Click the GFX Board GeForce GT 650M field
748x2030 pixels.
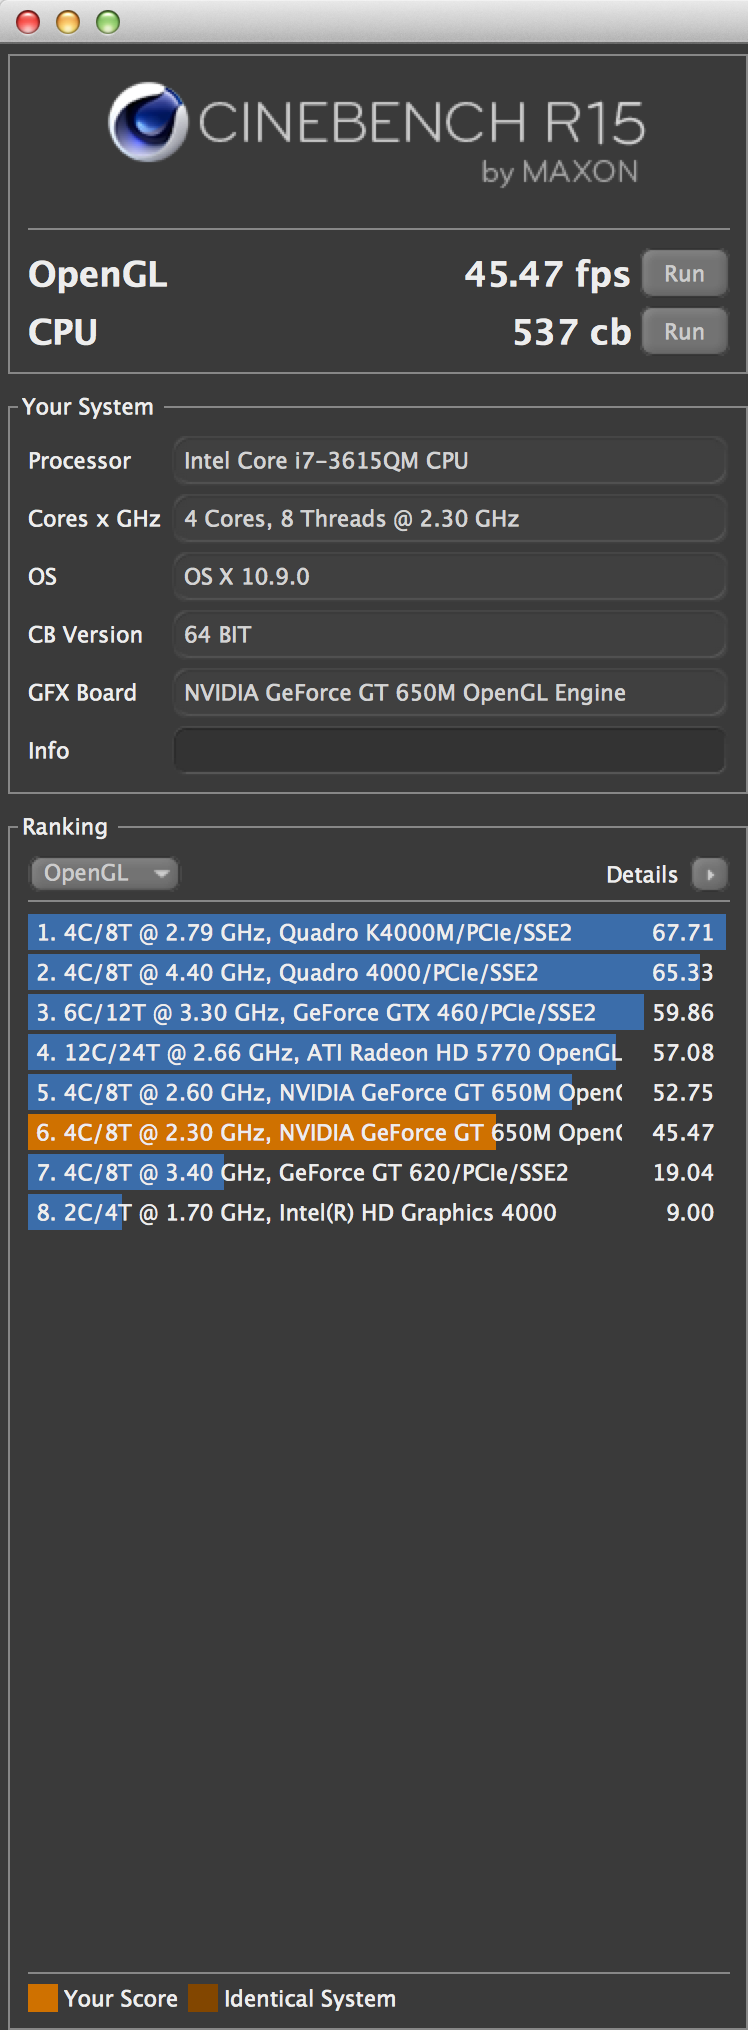click(449, 692)
